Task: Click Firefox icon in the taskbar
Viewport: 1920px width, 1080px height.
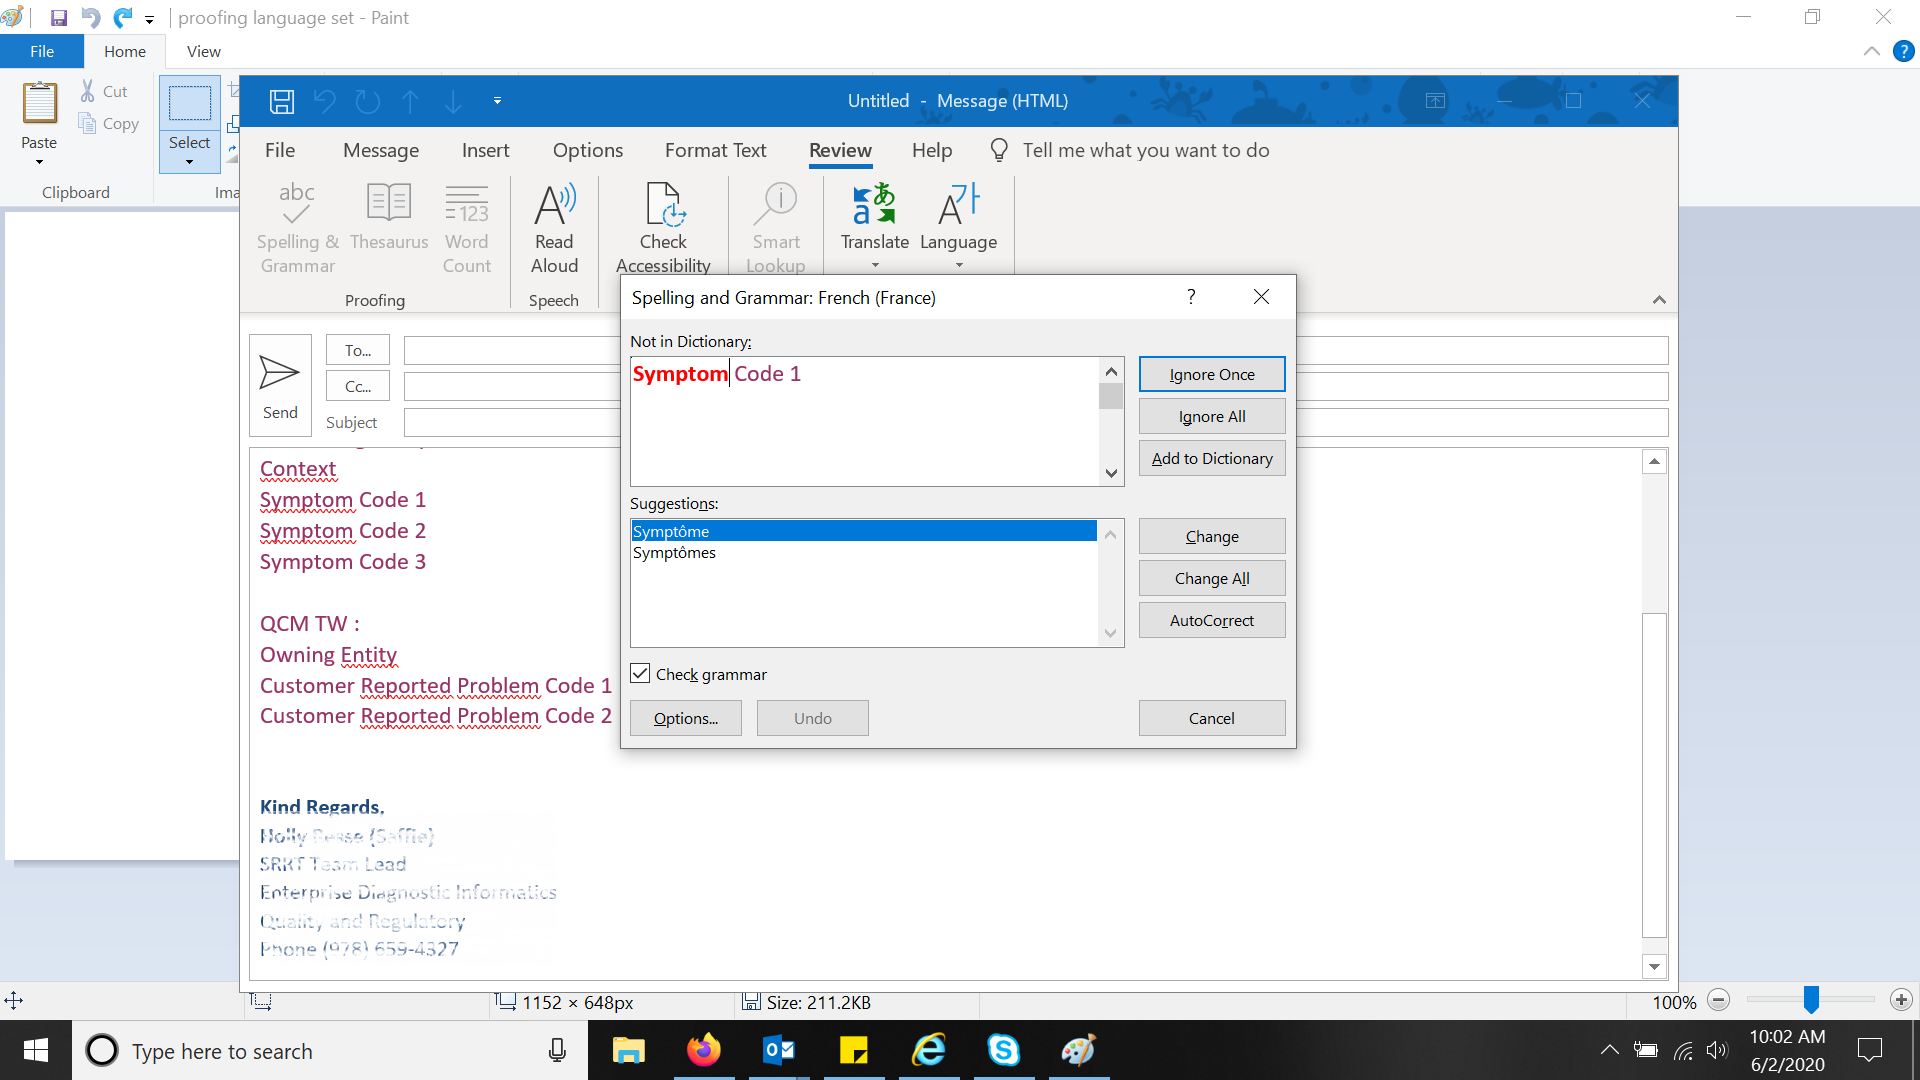Action: (703, 1050)
